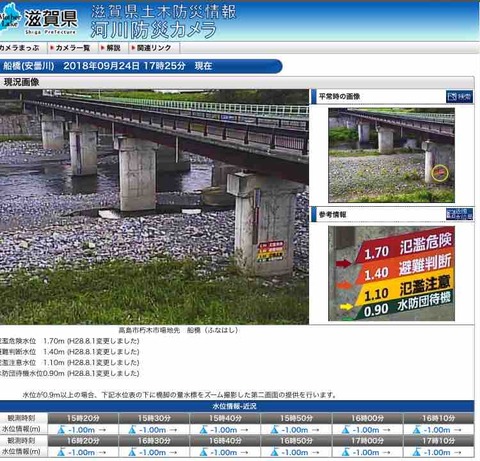The width and height of the screenshot is (480, 461).
Task: Open the normal-time bridge thumbnail image
Action: pyautogui.click(x=391, y=155)
